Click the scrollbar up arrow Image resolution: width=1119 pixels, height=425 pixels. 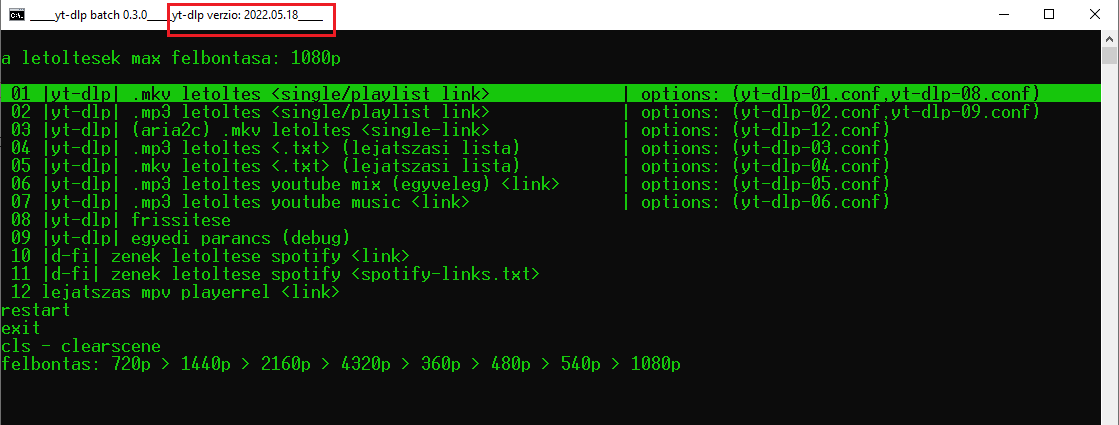click(1110, 37)
